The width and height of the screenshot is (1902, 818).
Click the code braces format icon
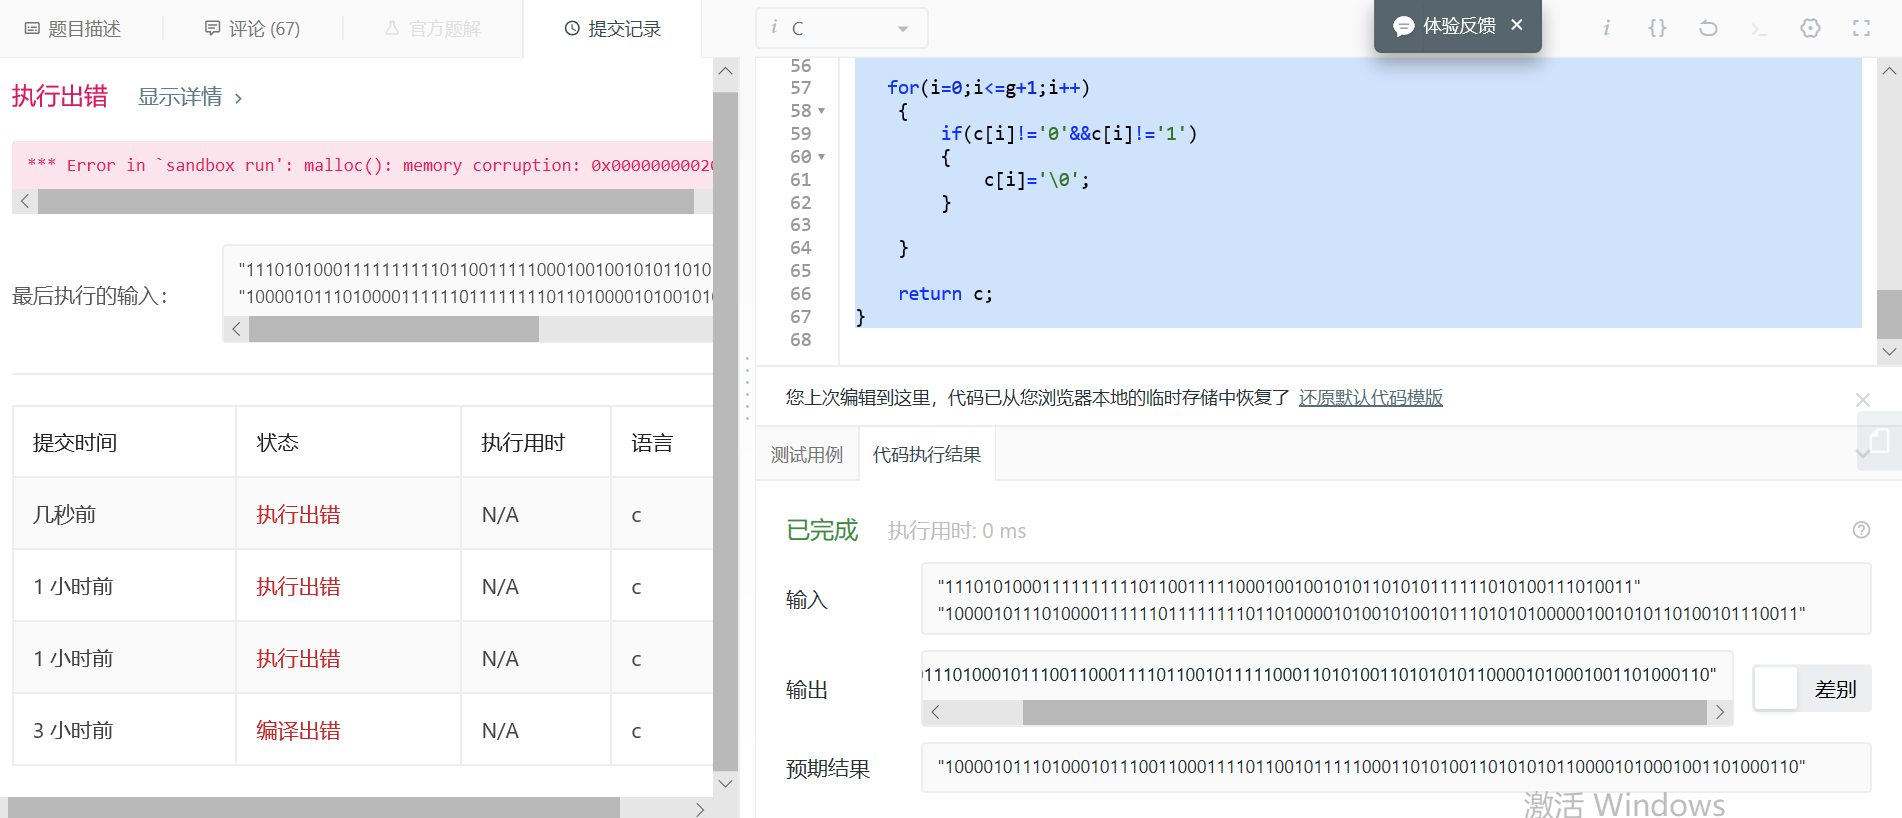pyautogui.click(x=1657, y=28)
